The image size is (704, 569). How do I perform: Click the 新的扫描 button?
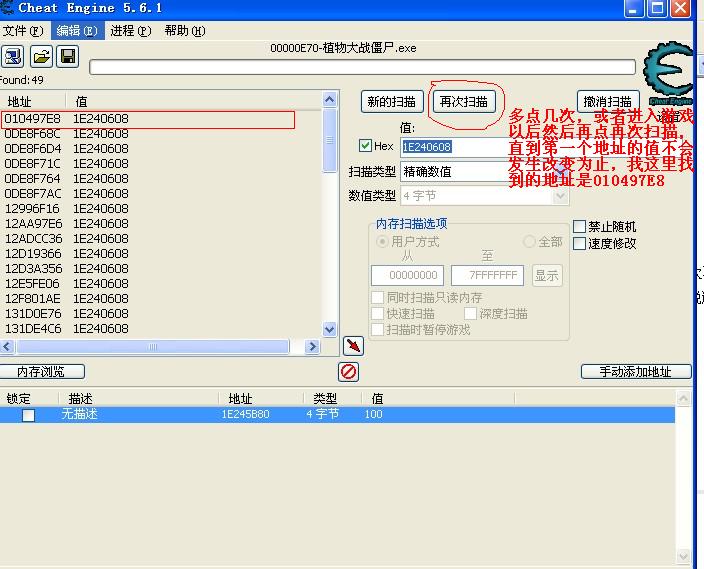coord(392,101)
